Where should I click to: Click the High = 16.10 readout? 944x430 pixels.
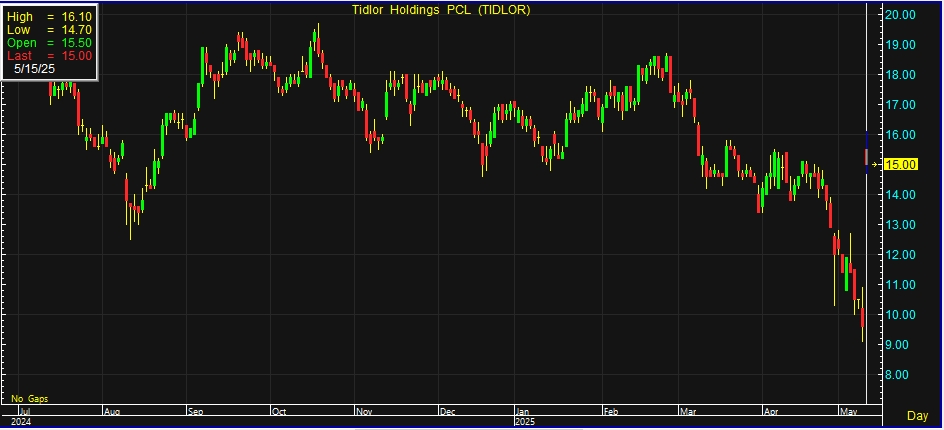[49, 17]
